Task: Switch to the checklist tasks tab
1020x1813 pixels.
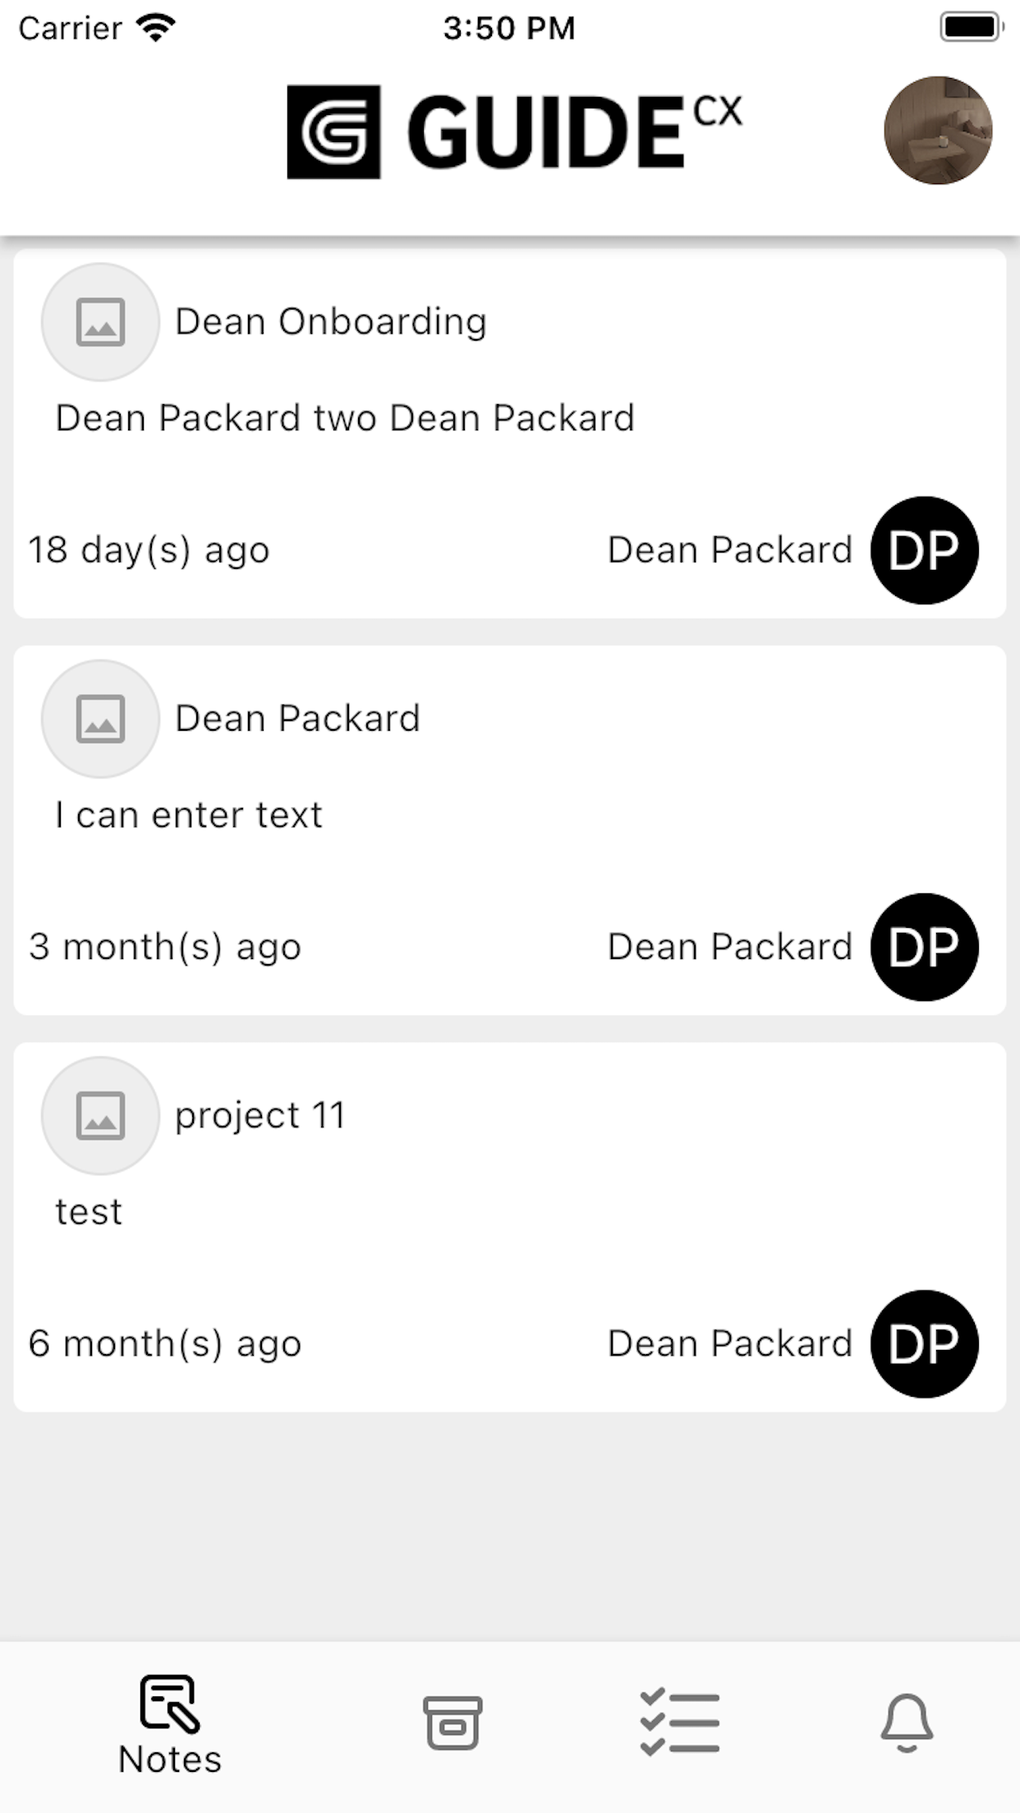Action: 680,1722
